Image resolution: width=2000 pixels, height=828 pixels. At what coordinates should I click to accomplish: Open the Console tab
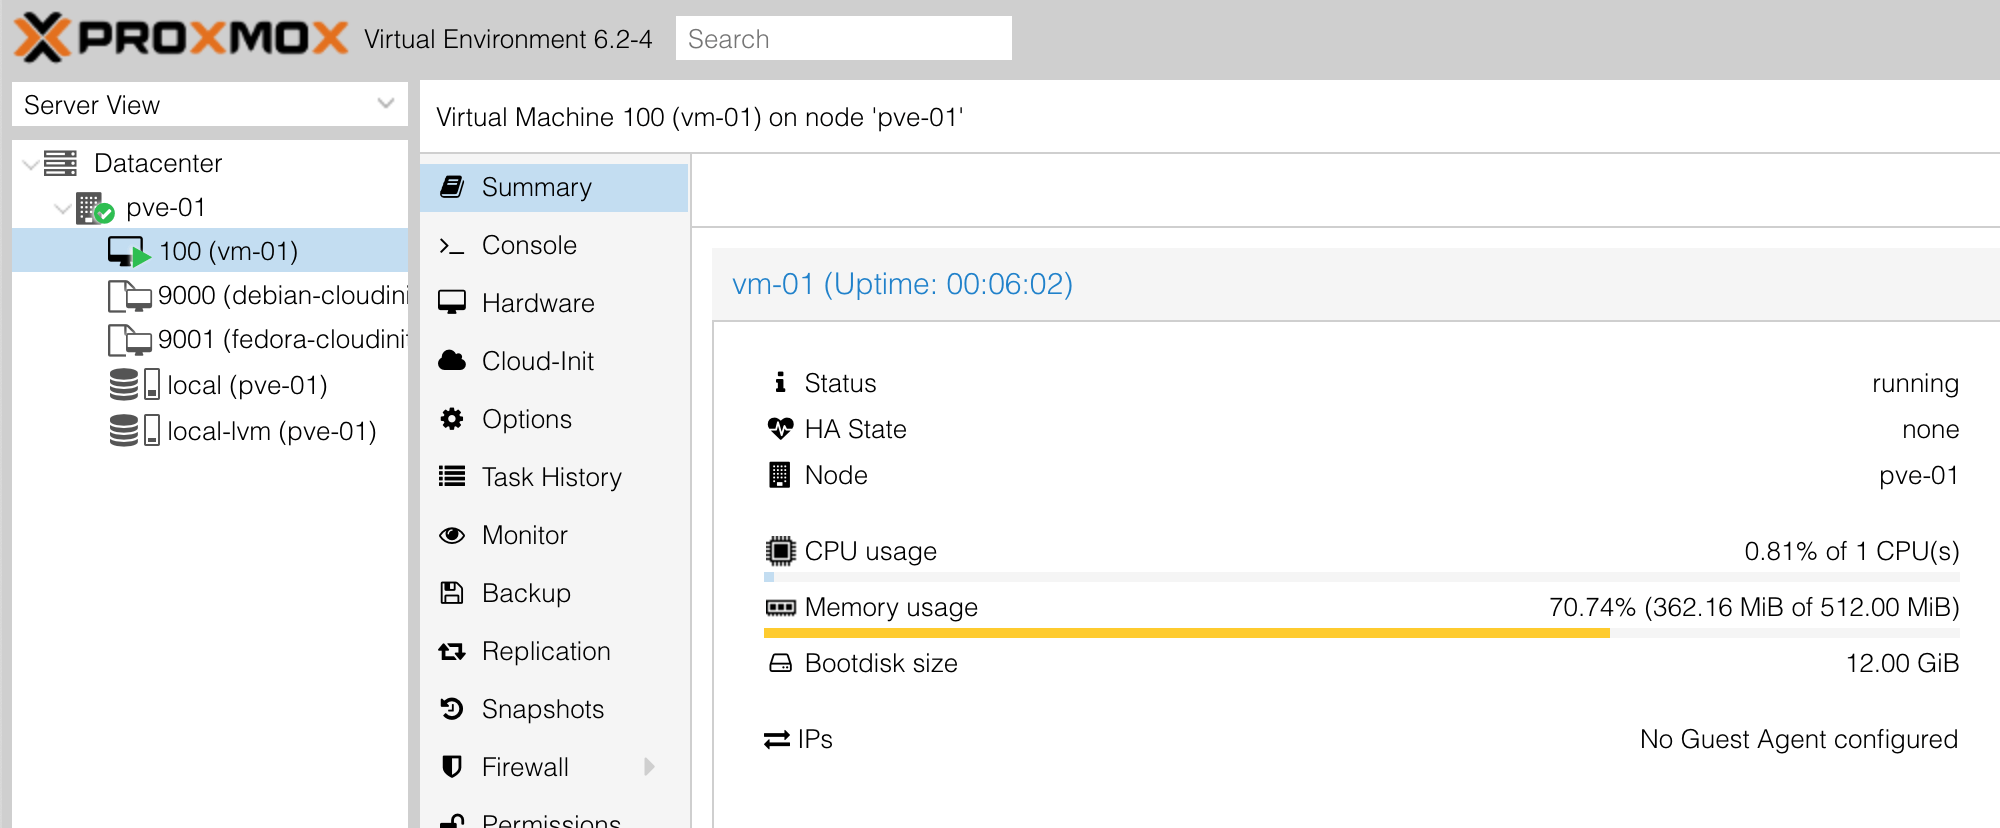[554, 245]
